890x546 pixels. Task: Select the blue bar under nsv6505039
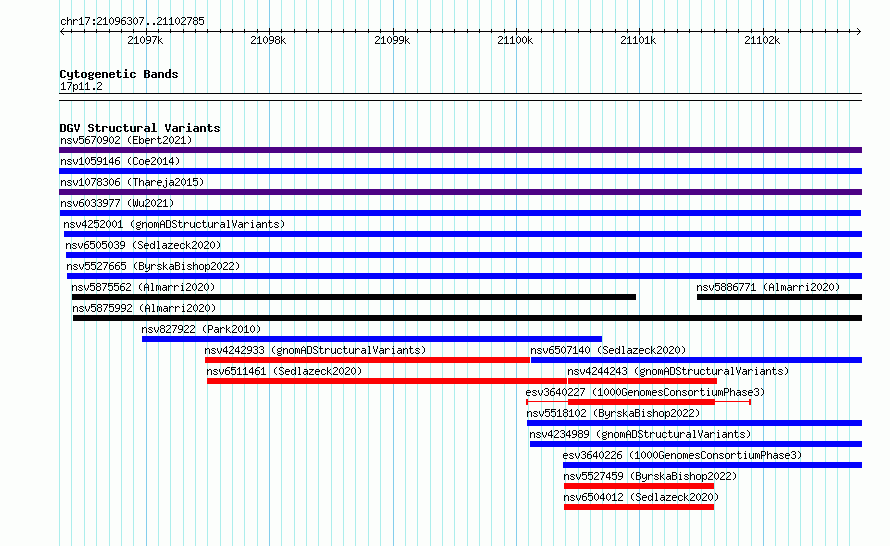tap(464, 255)
